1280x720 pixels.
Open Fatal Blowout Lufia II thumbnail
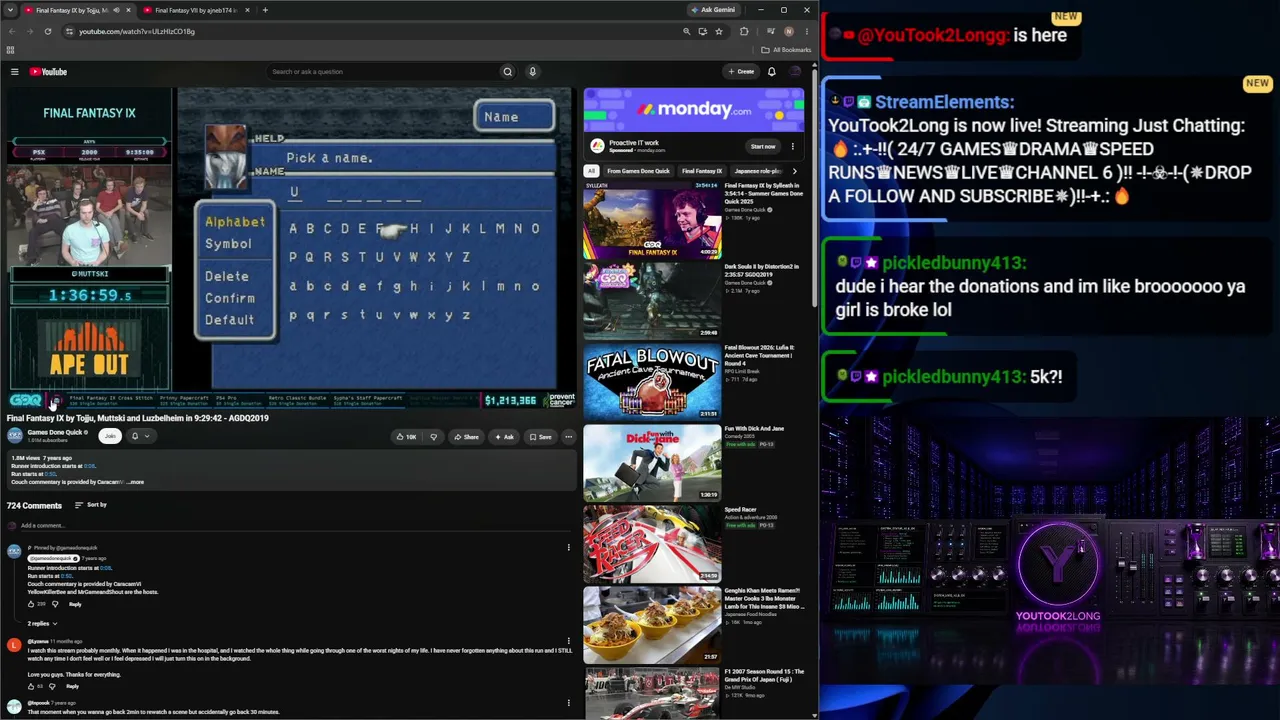point(652,382)
